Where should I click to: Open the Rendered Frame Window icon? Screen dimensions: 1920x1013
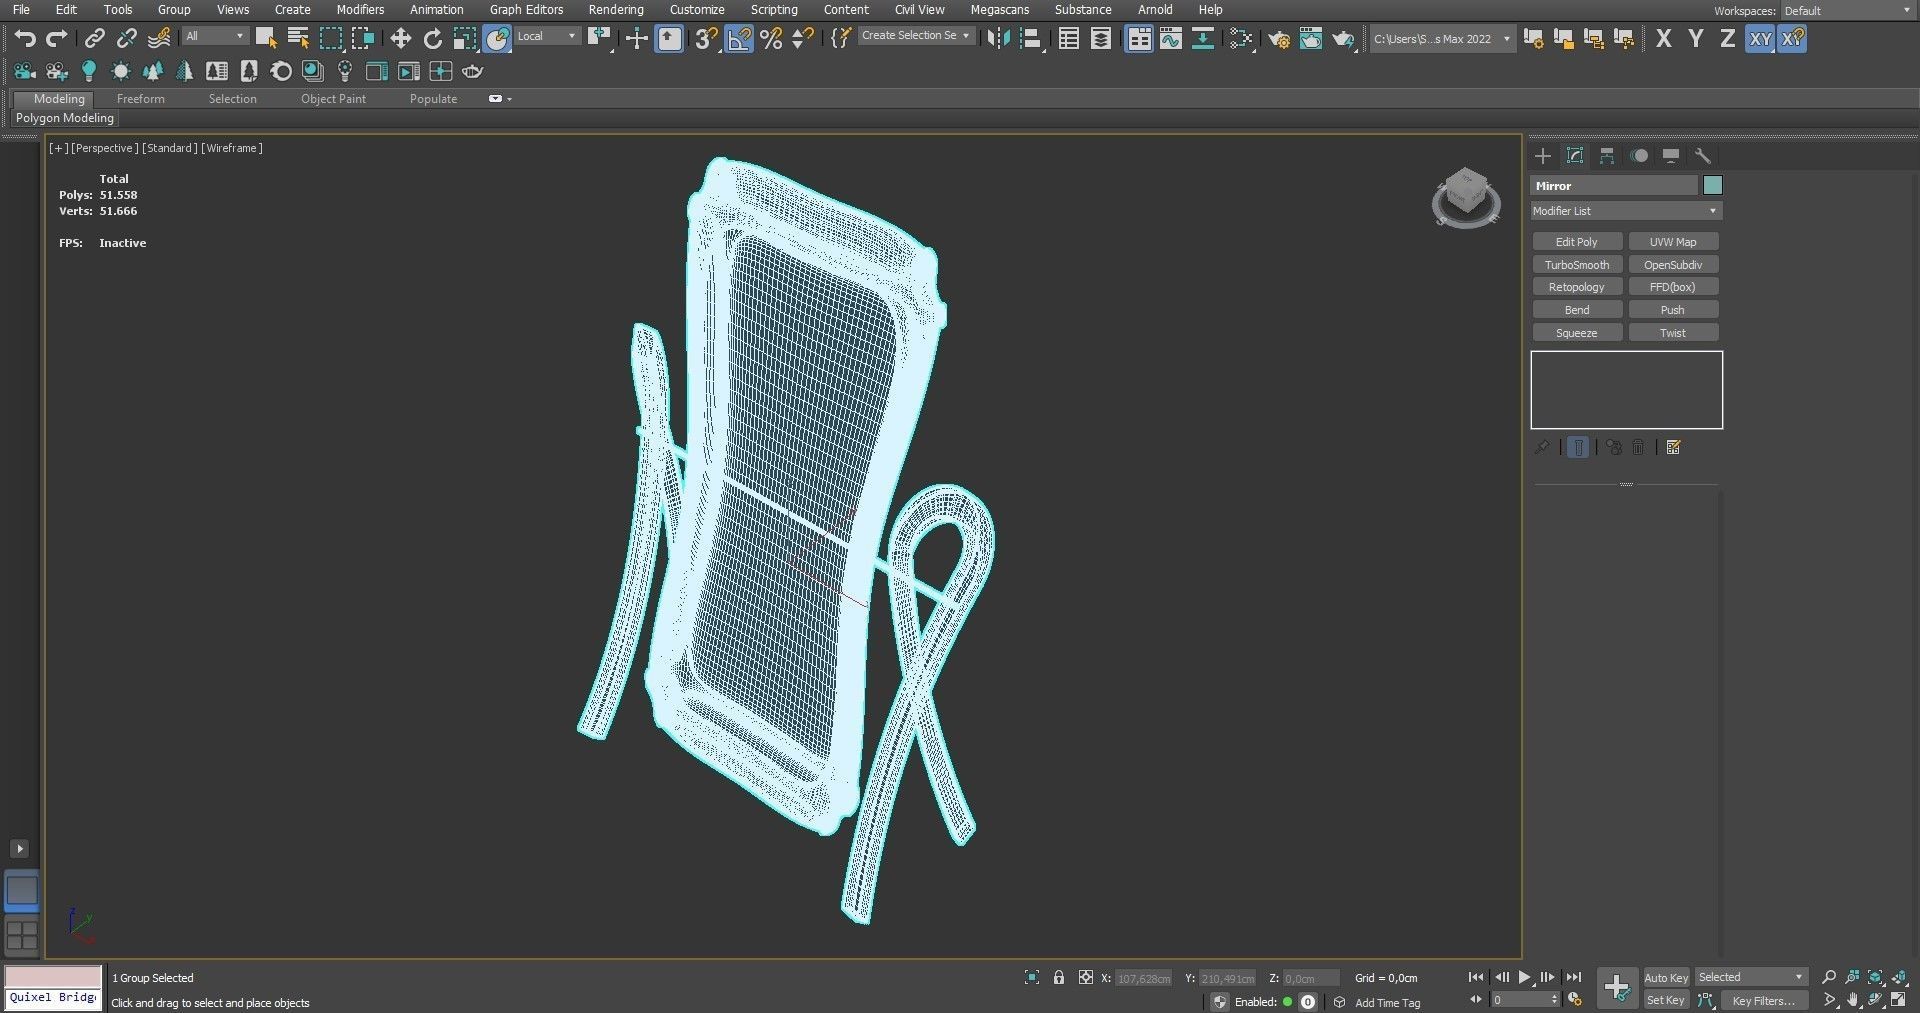[x=1310, y=39]
